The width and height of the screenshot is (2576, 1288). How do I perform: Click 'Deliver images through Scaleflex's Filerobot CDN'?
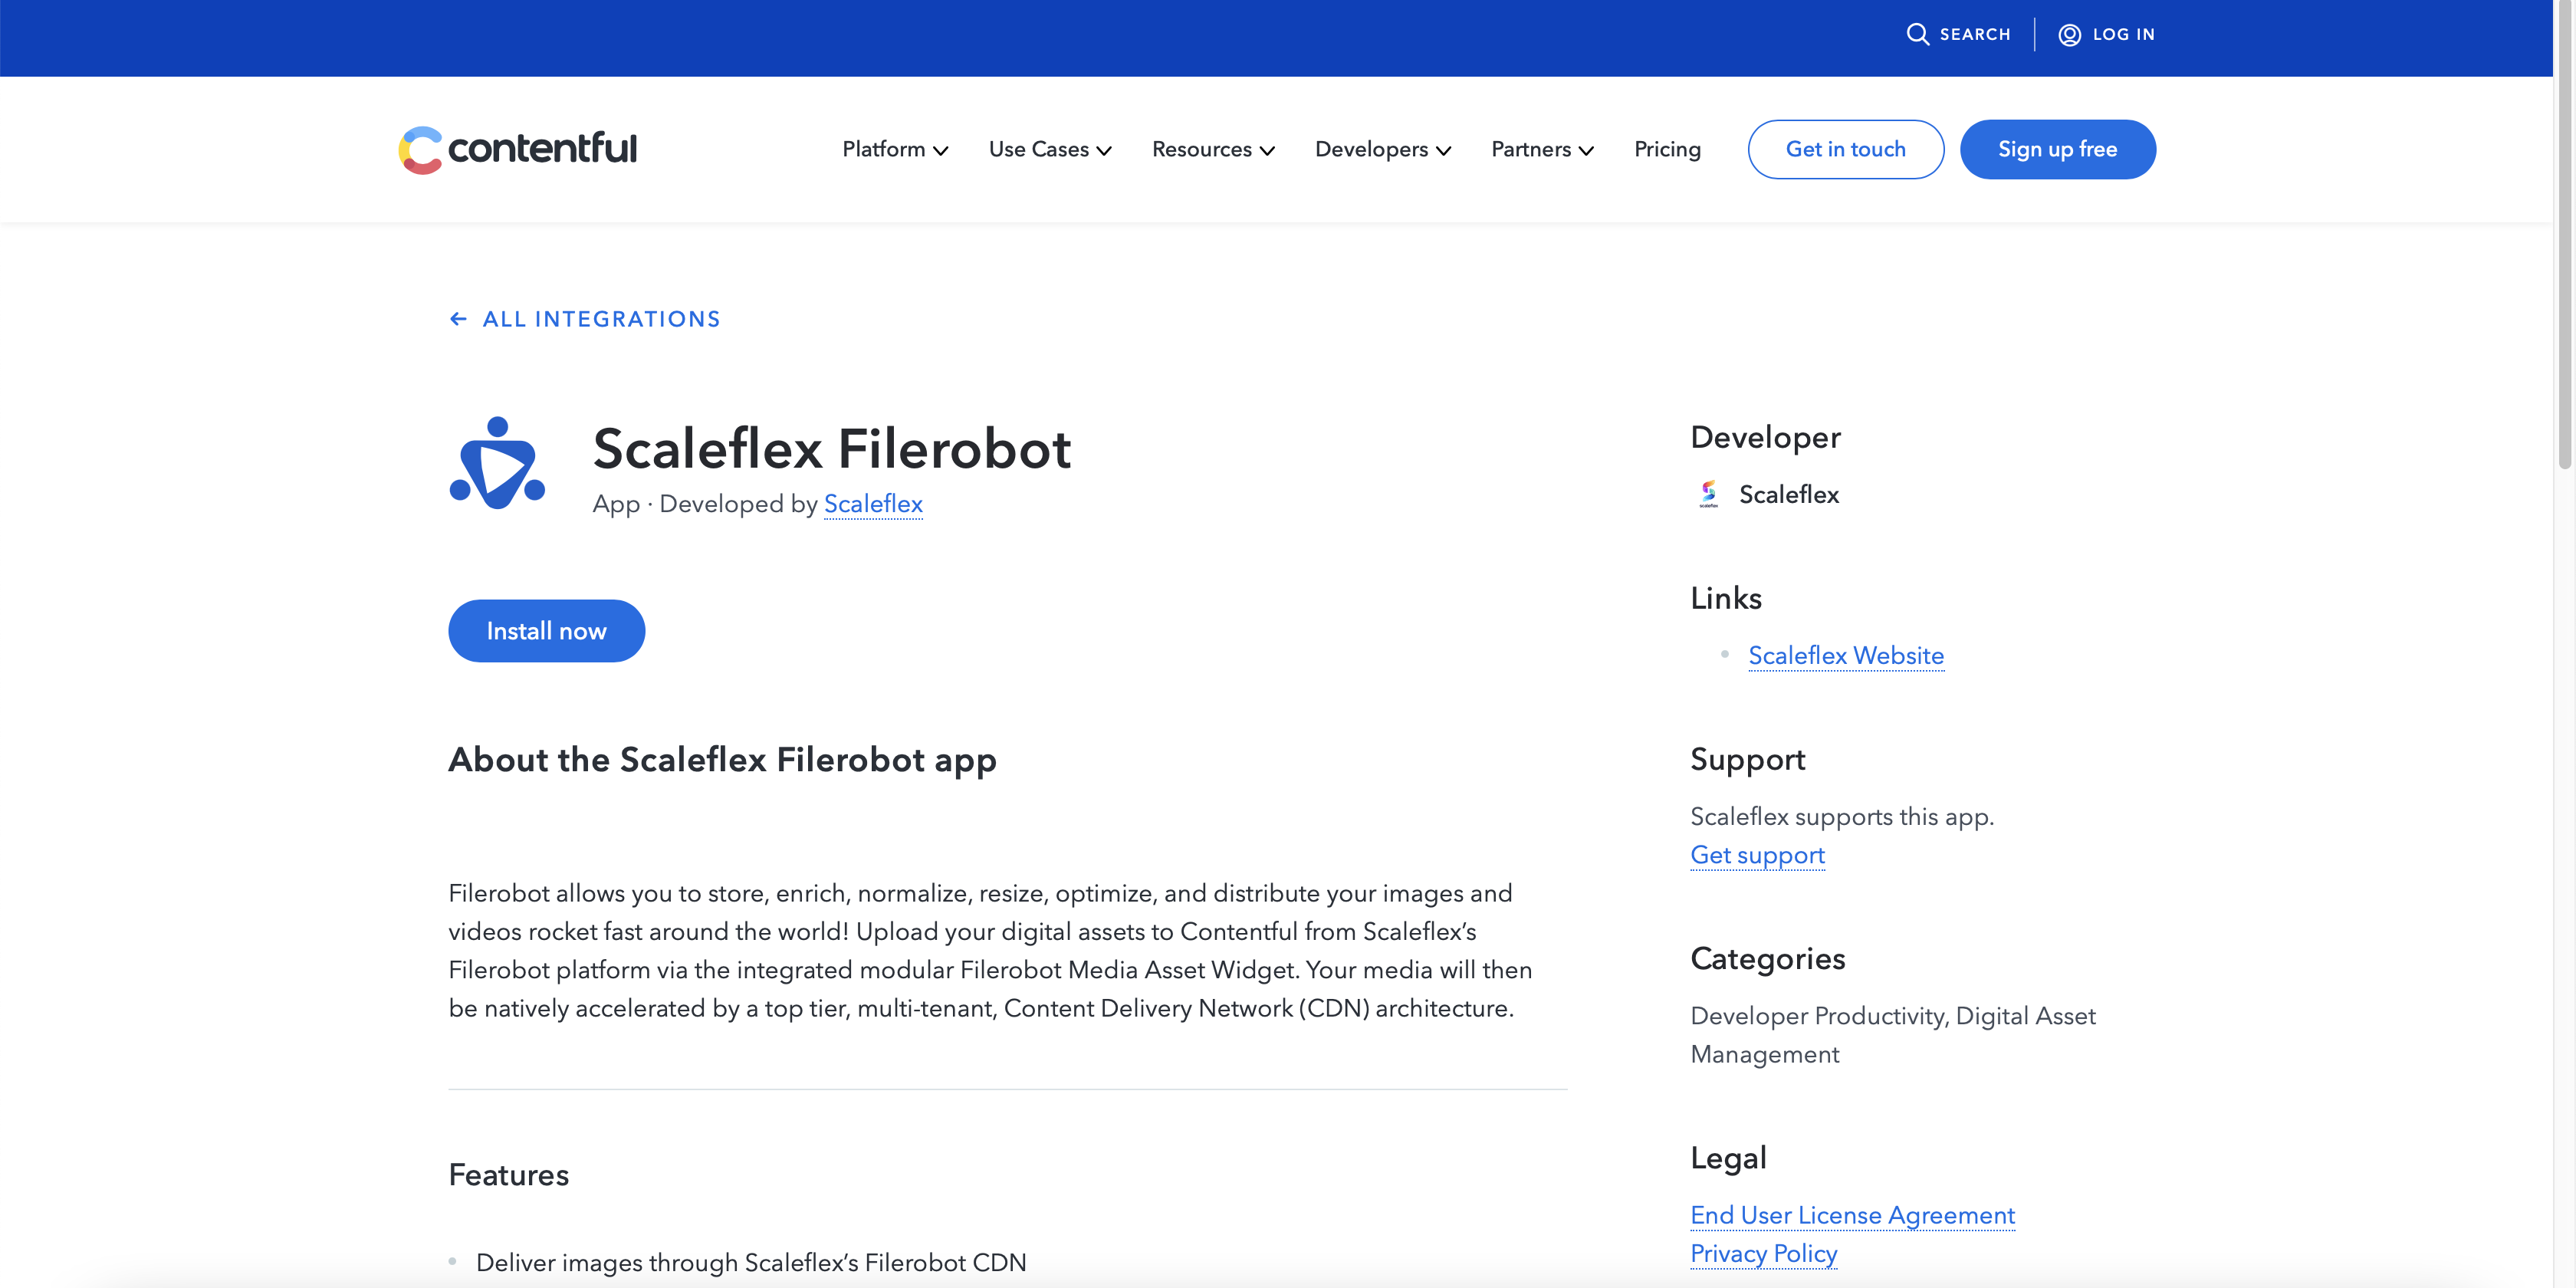751,1263
